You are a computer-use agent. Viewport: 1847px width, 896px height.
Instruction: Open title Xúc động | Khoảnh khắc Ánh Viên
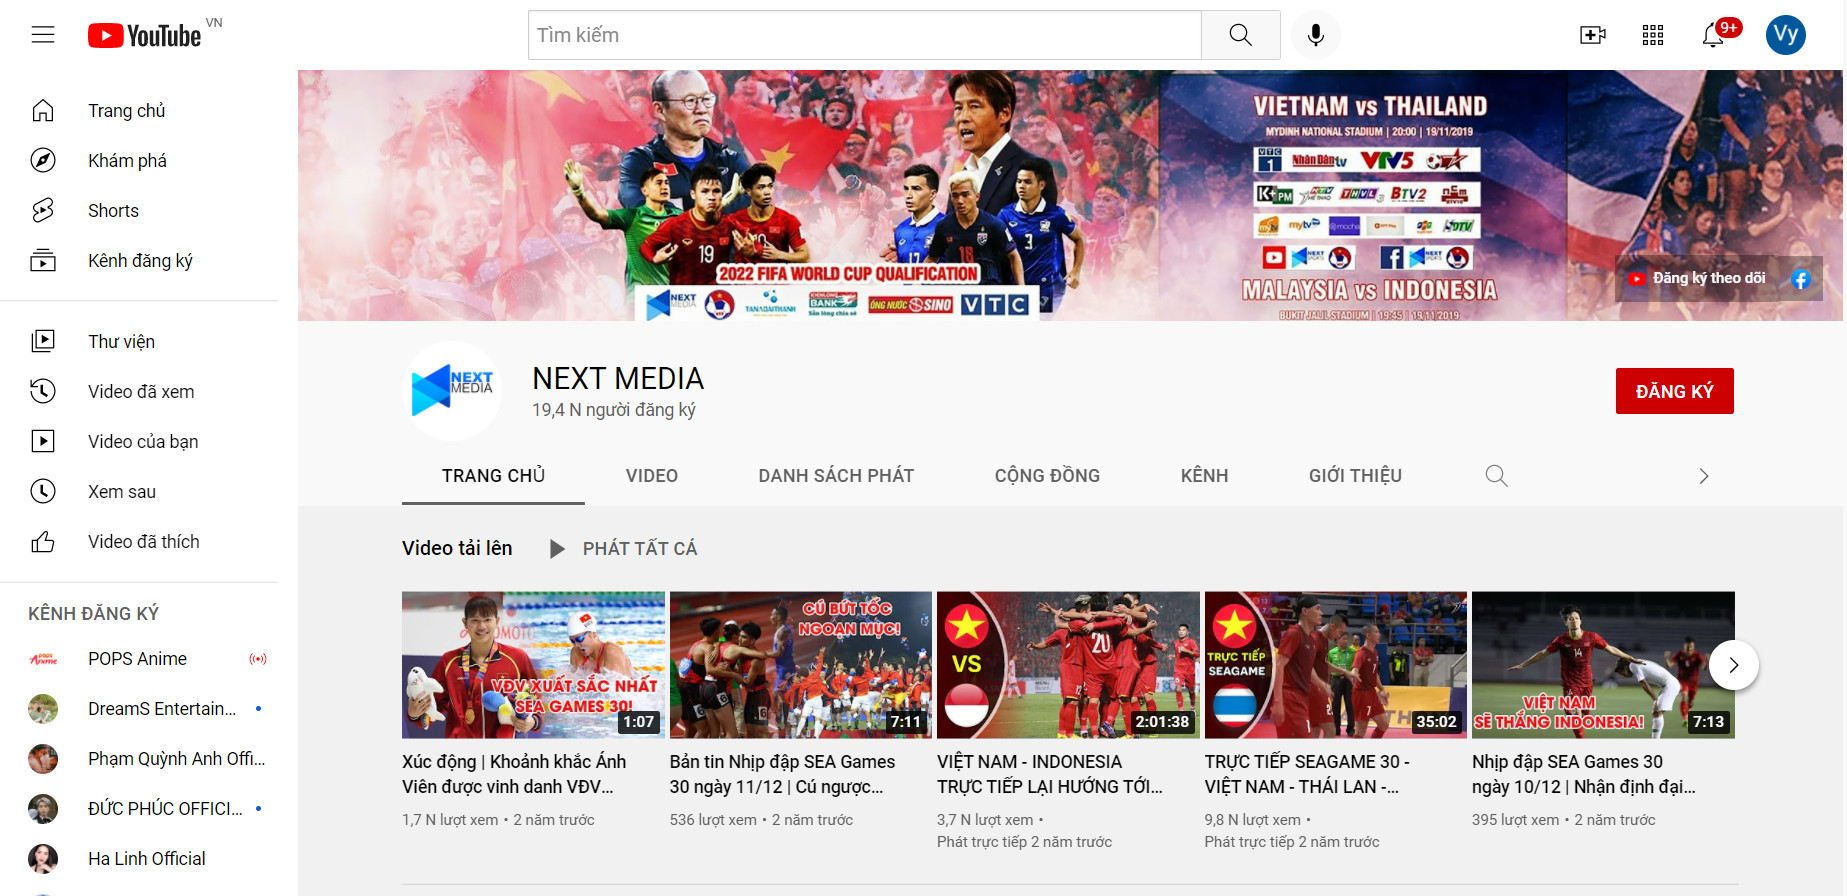(x=514, y=774)
